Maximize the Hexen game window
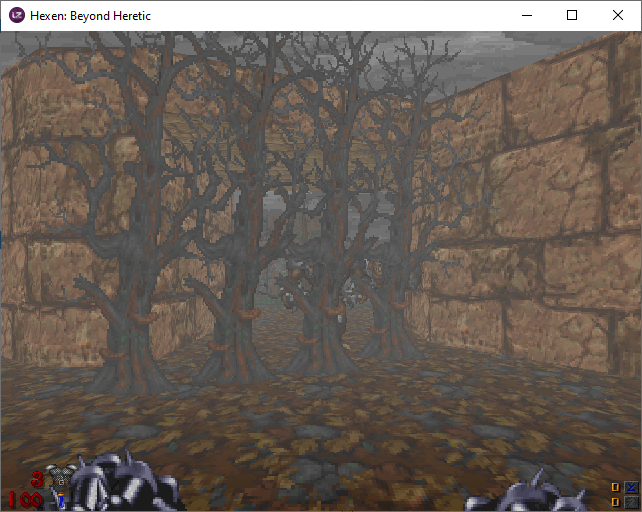642x512 pixels. (572, 16)
